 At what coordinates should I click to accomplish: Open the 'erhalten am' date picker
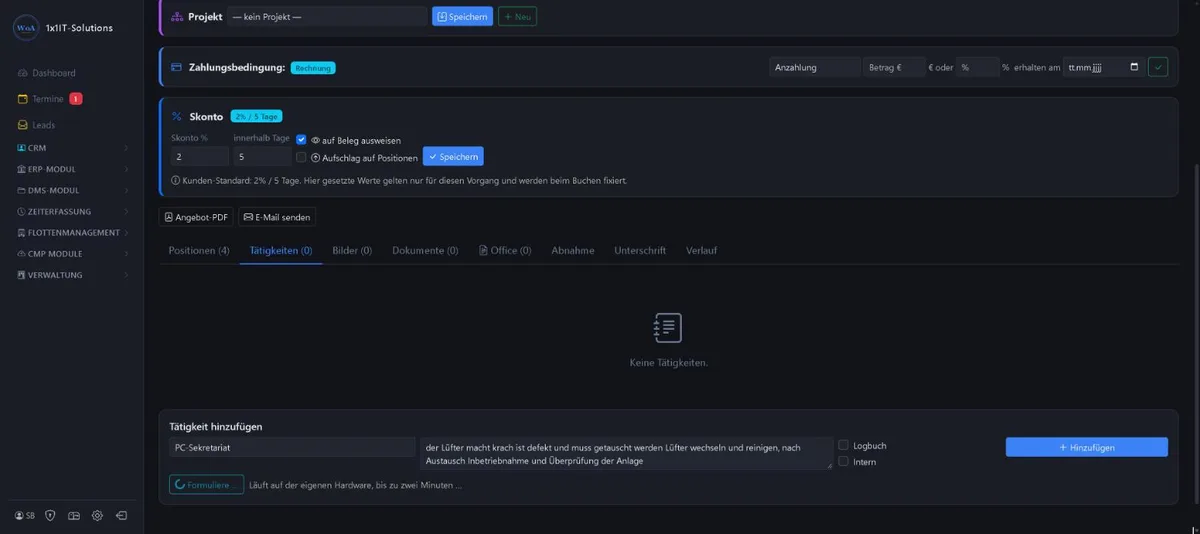pyautogui.click(x=1103, y=67)
